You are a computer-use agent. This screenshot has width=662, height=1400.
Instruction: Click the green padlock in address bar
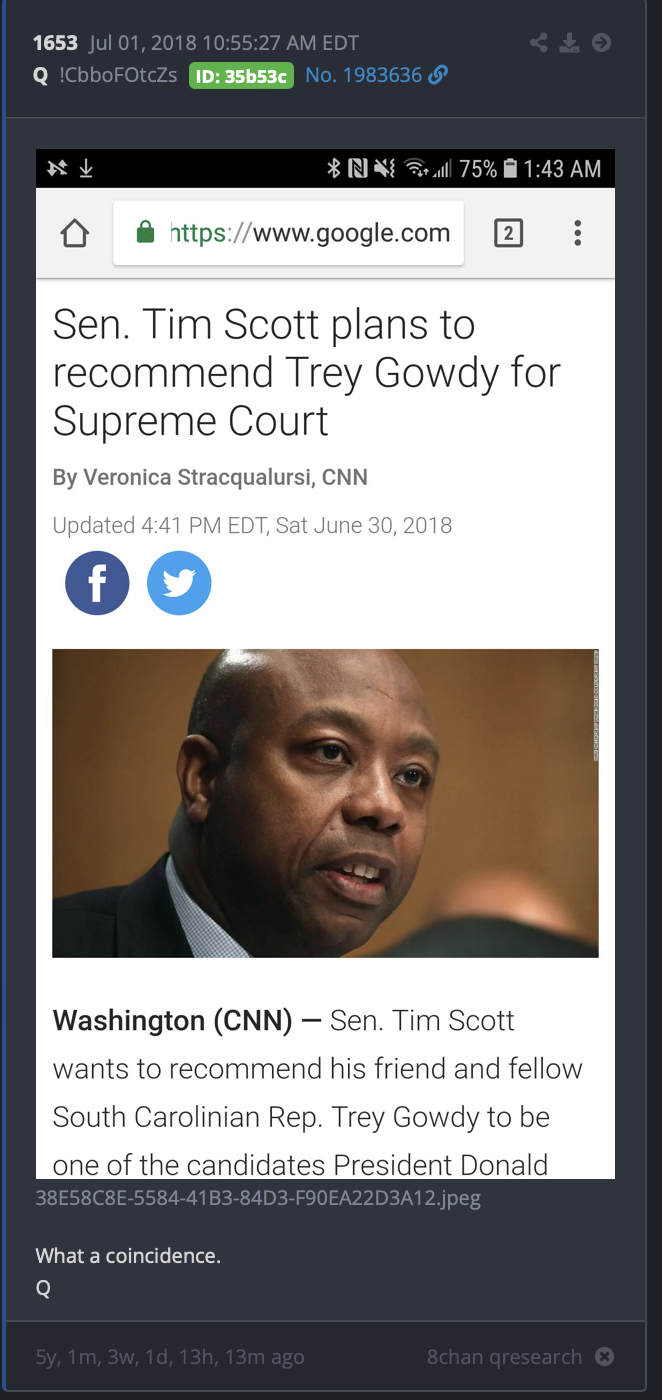[x=145, y=234]
